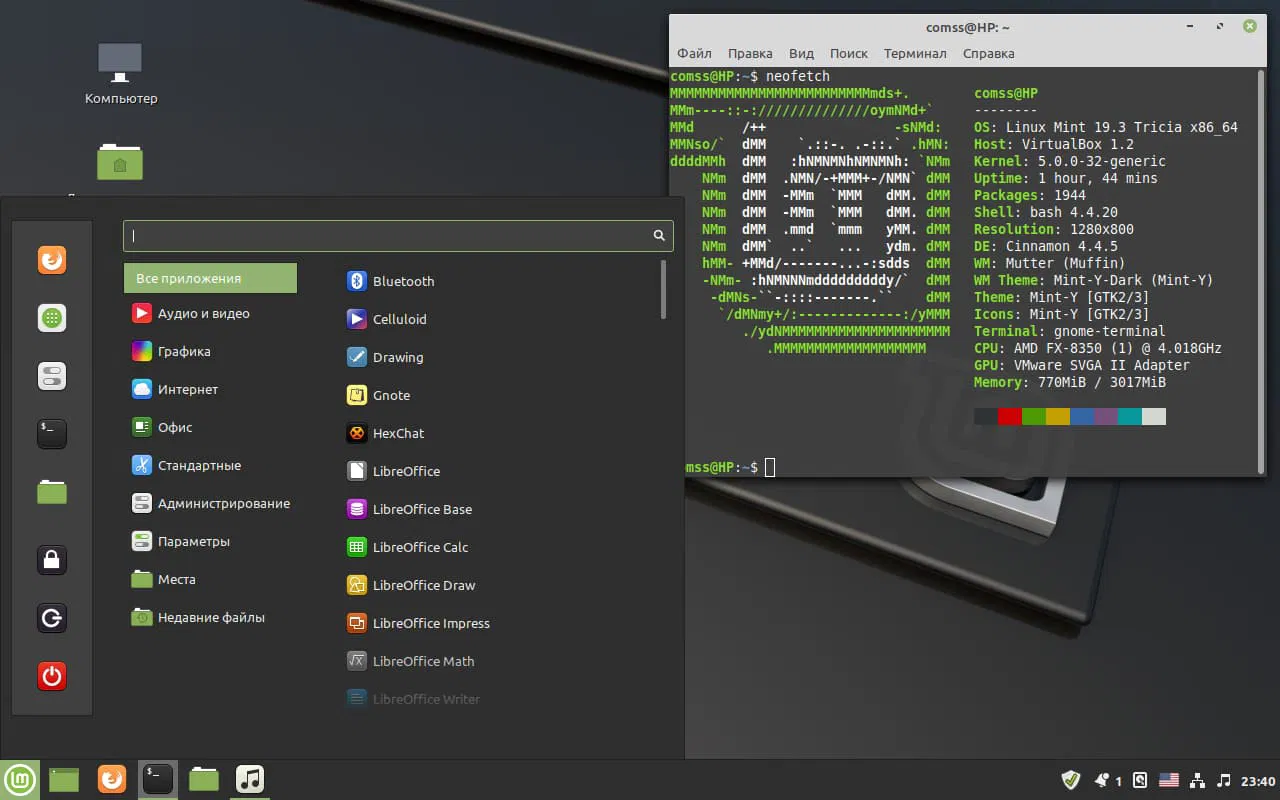Viewport: 1280px width, 800px height.
Task: Open HexChat from the applications list
Action: 396,433
